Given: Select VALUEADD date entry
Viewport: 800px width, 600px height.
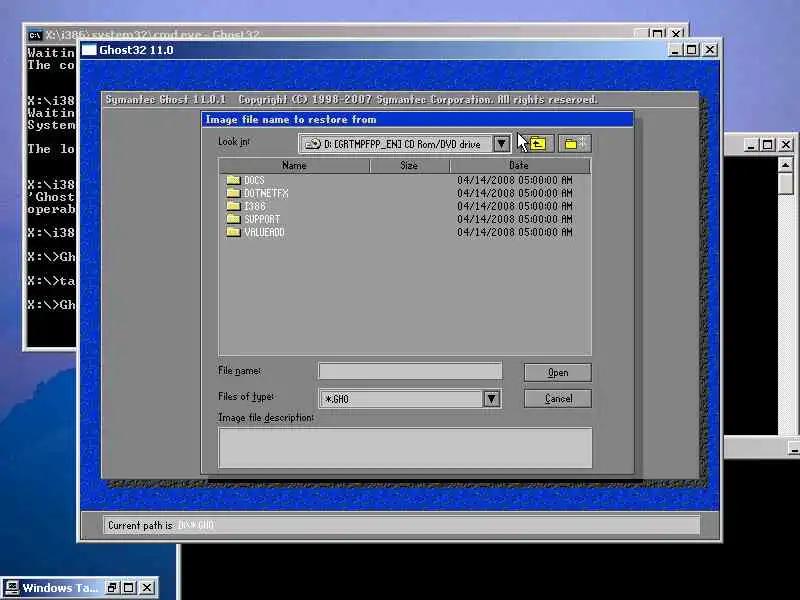Looking at the screenshot, I should 514,232.
